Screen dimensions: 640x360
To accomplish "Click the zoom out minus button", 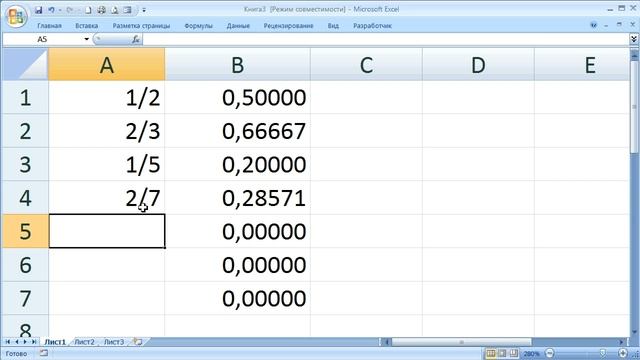I will click(549, 353).
